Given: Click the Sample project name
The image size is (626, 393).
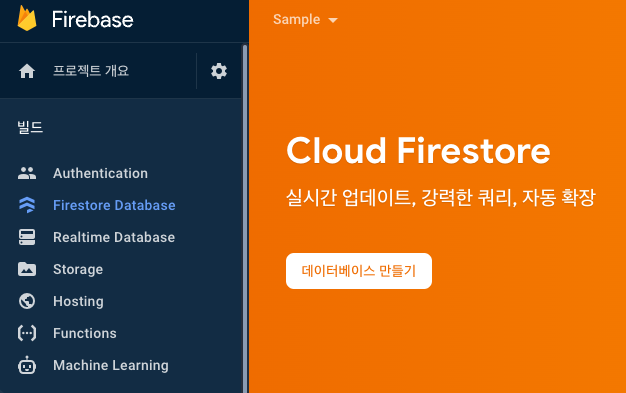Looking at the screenshot, I should click(x=297, y=19).
